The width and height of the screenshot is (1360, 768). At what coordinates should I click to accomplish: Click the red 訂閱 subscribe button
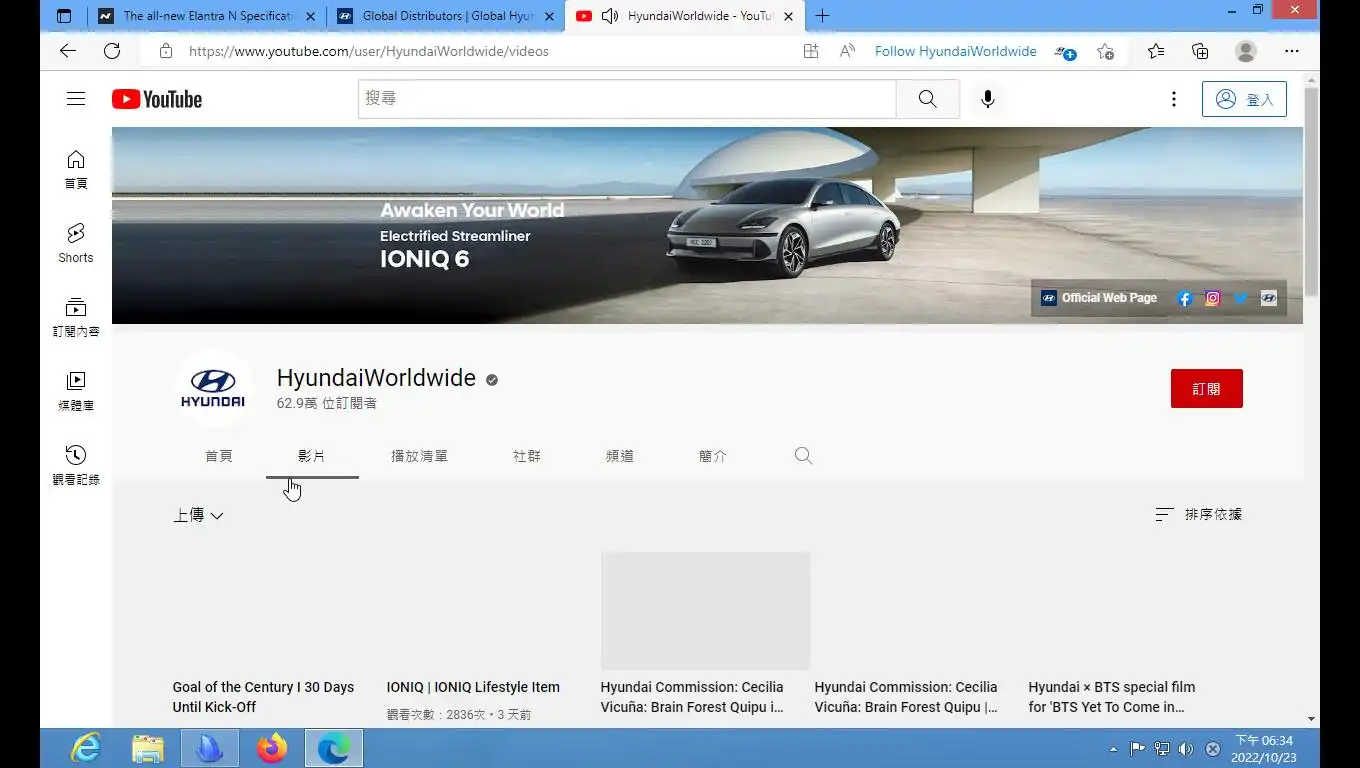(x=1207, y=388)
